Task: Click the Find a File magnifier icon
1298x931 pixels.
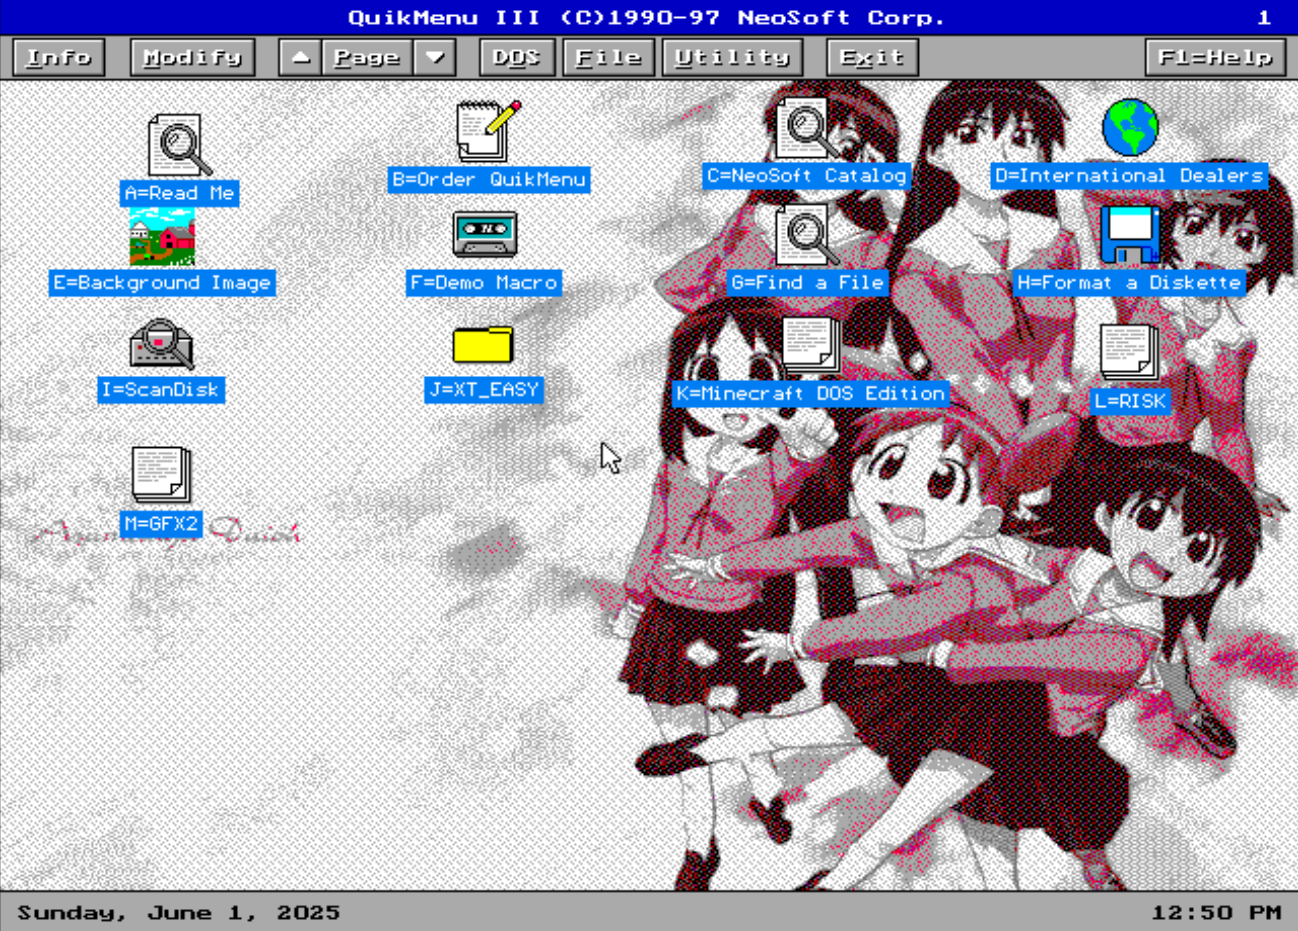Action: pyautogui.click(x=807, y=235)
